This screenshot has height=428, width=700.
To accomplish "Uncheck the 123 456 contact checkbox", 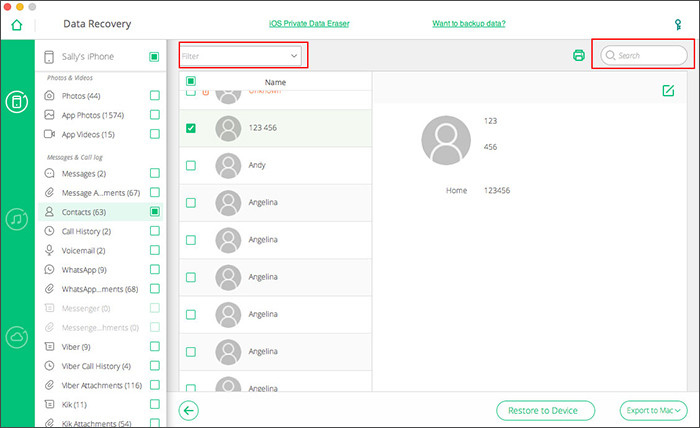I will point(191,128).
